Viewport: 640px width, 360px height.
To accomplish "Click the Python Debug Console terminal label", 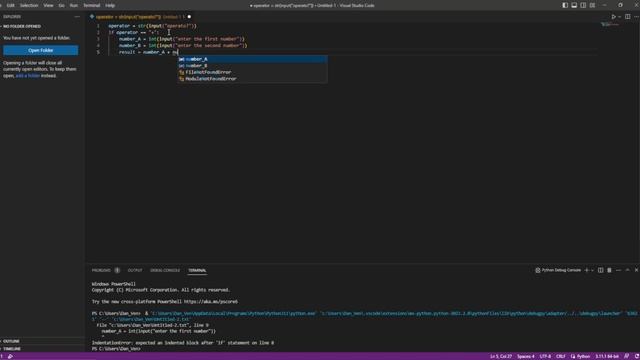I will click(x=558, y=270).
